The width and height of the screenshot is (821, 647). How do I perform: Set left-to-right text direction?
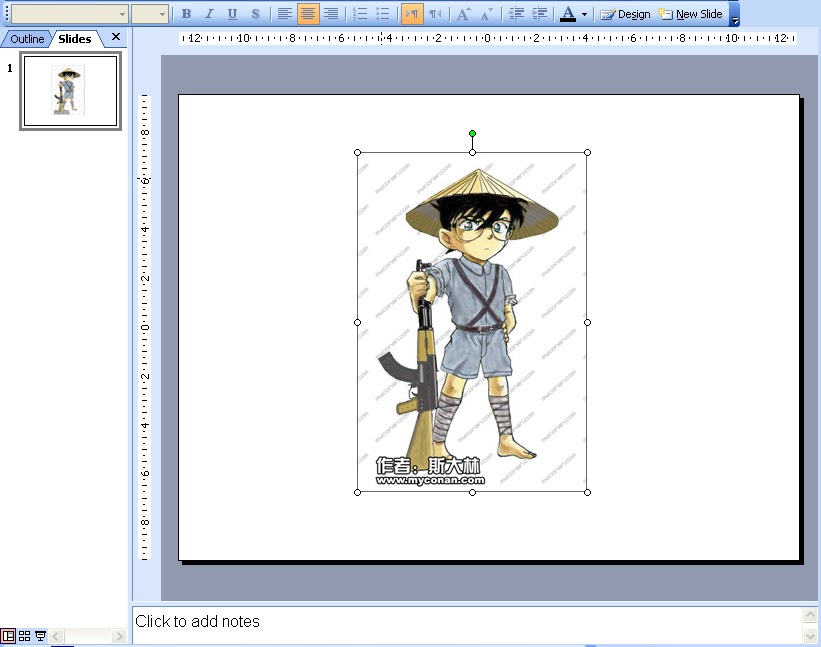pos(412,14)
